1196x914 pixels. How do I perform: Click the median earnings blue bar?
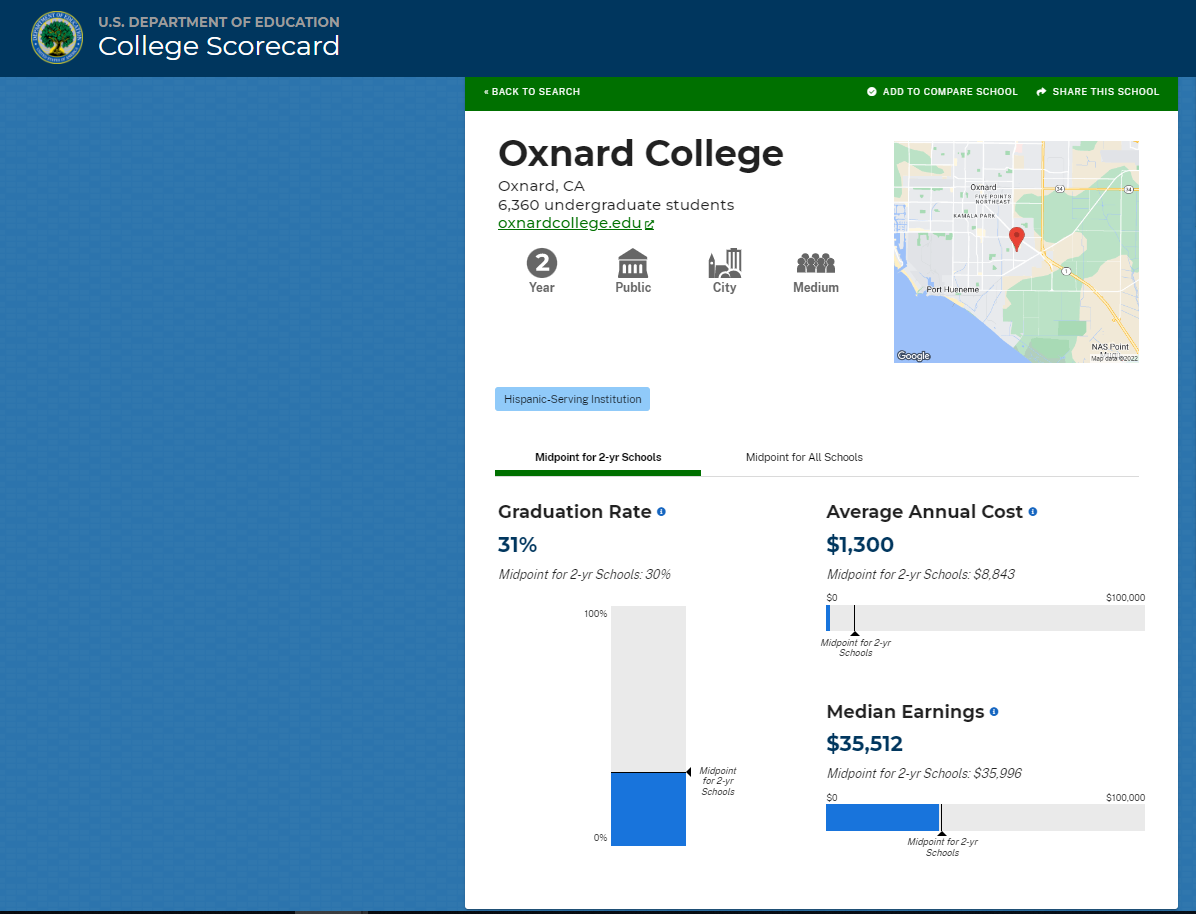pyautogui.click(x=883, y=817)
